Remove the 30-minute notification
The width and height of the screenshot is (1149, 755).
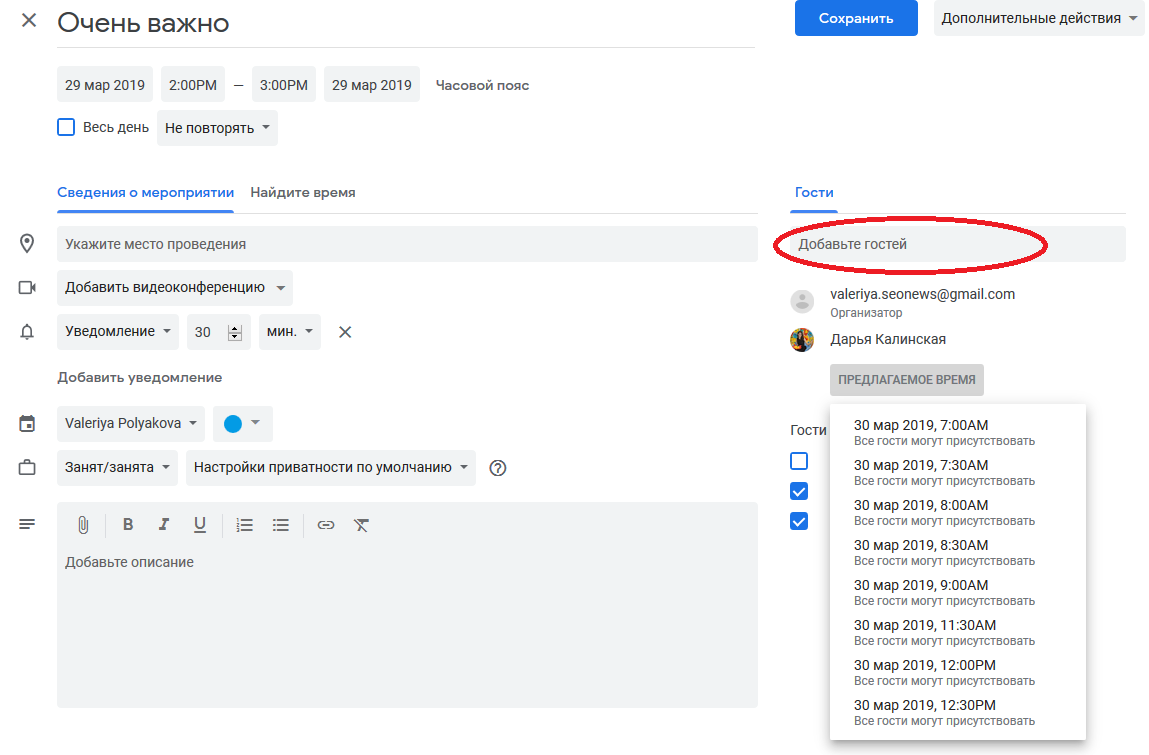345,332
